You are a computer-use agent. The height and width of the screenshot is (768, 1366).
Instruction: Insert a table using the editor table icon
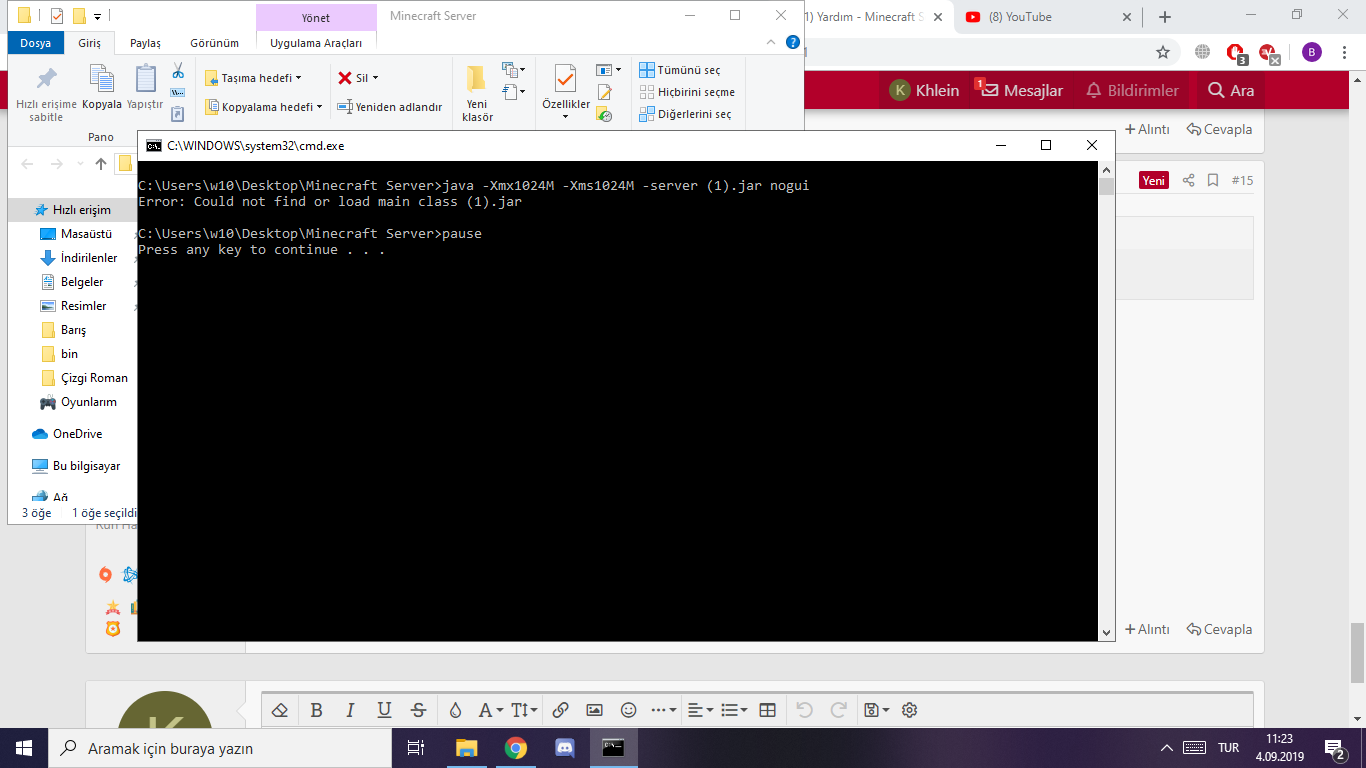[767, 710]
